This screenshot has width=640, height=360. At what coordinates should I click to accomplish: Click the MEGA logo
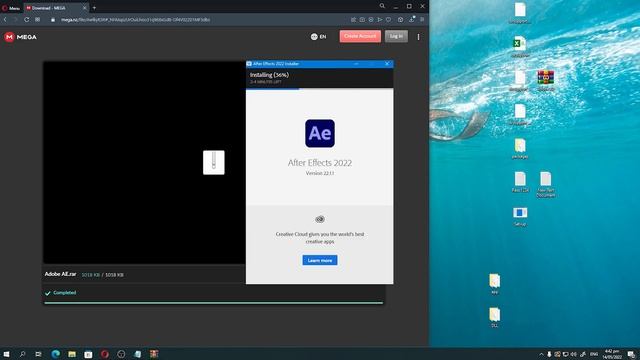[20, 37]
